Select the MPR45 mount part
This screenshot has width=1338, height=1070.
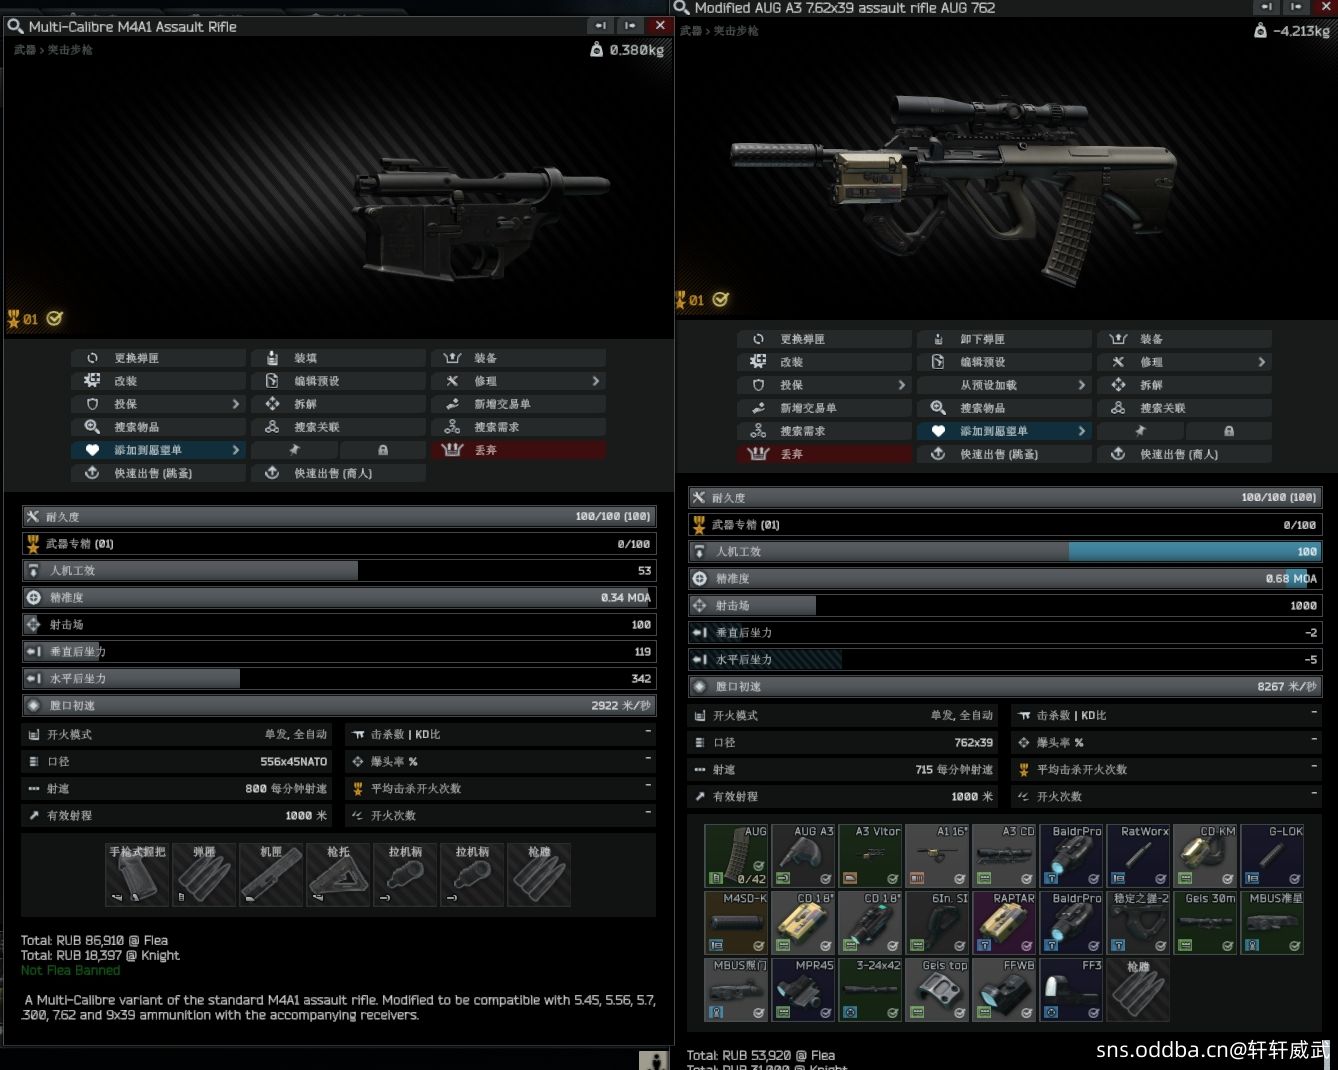(803, 989)
